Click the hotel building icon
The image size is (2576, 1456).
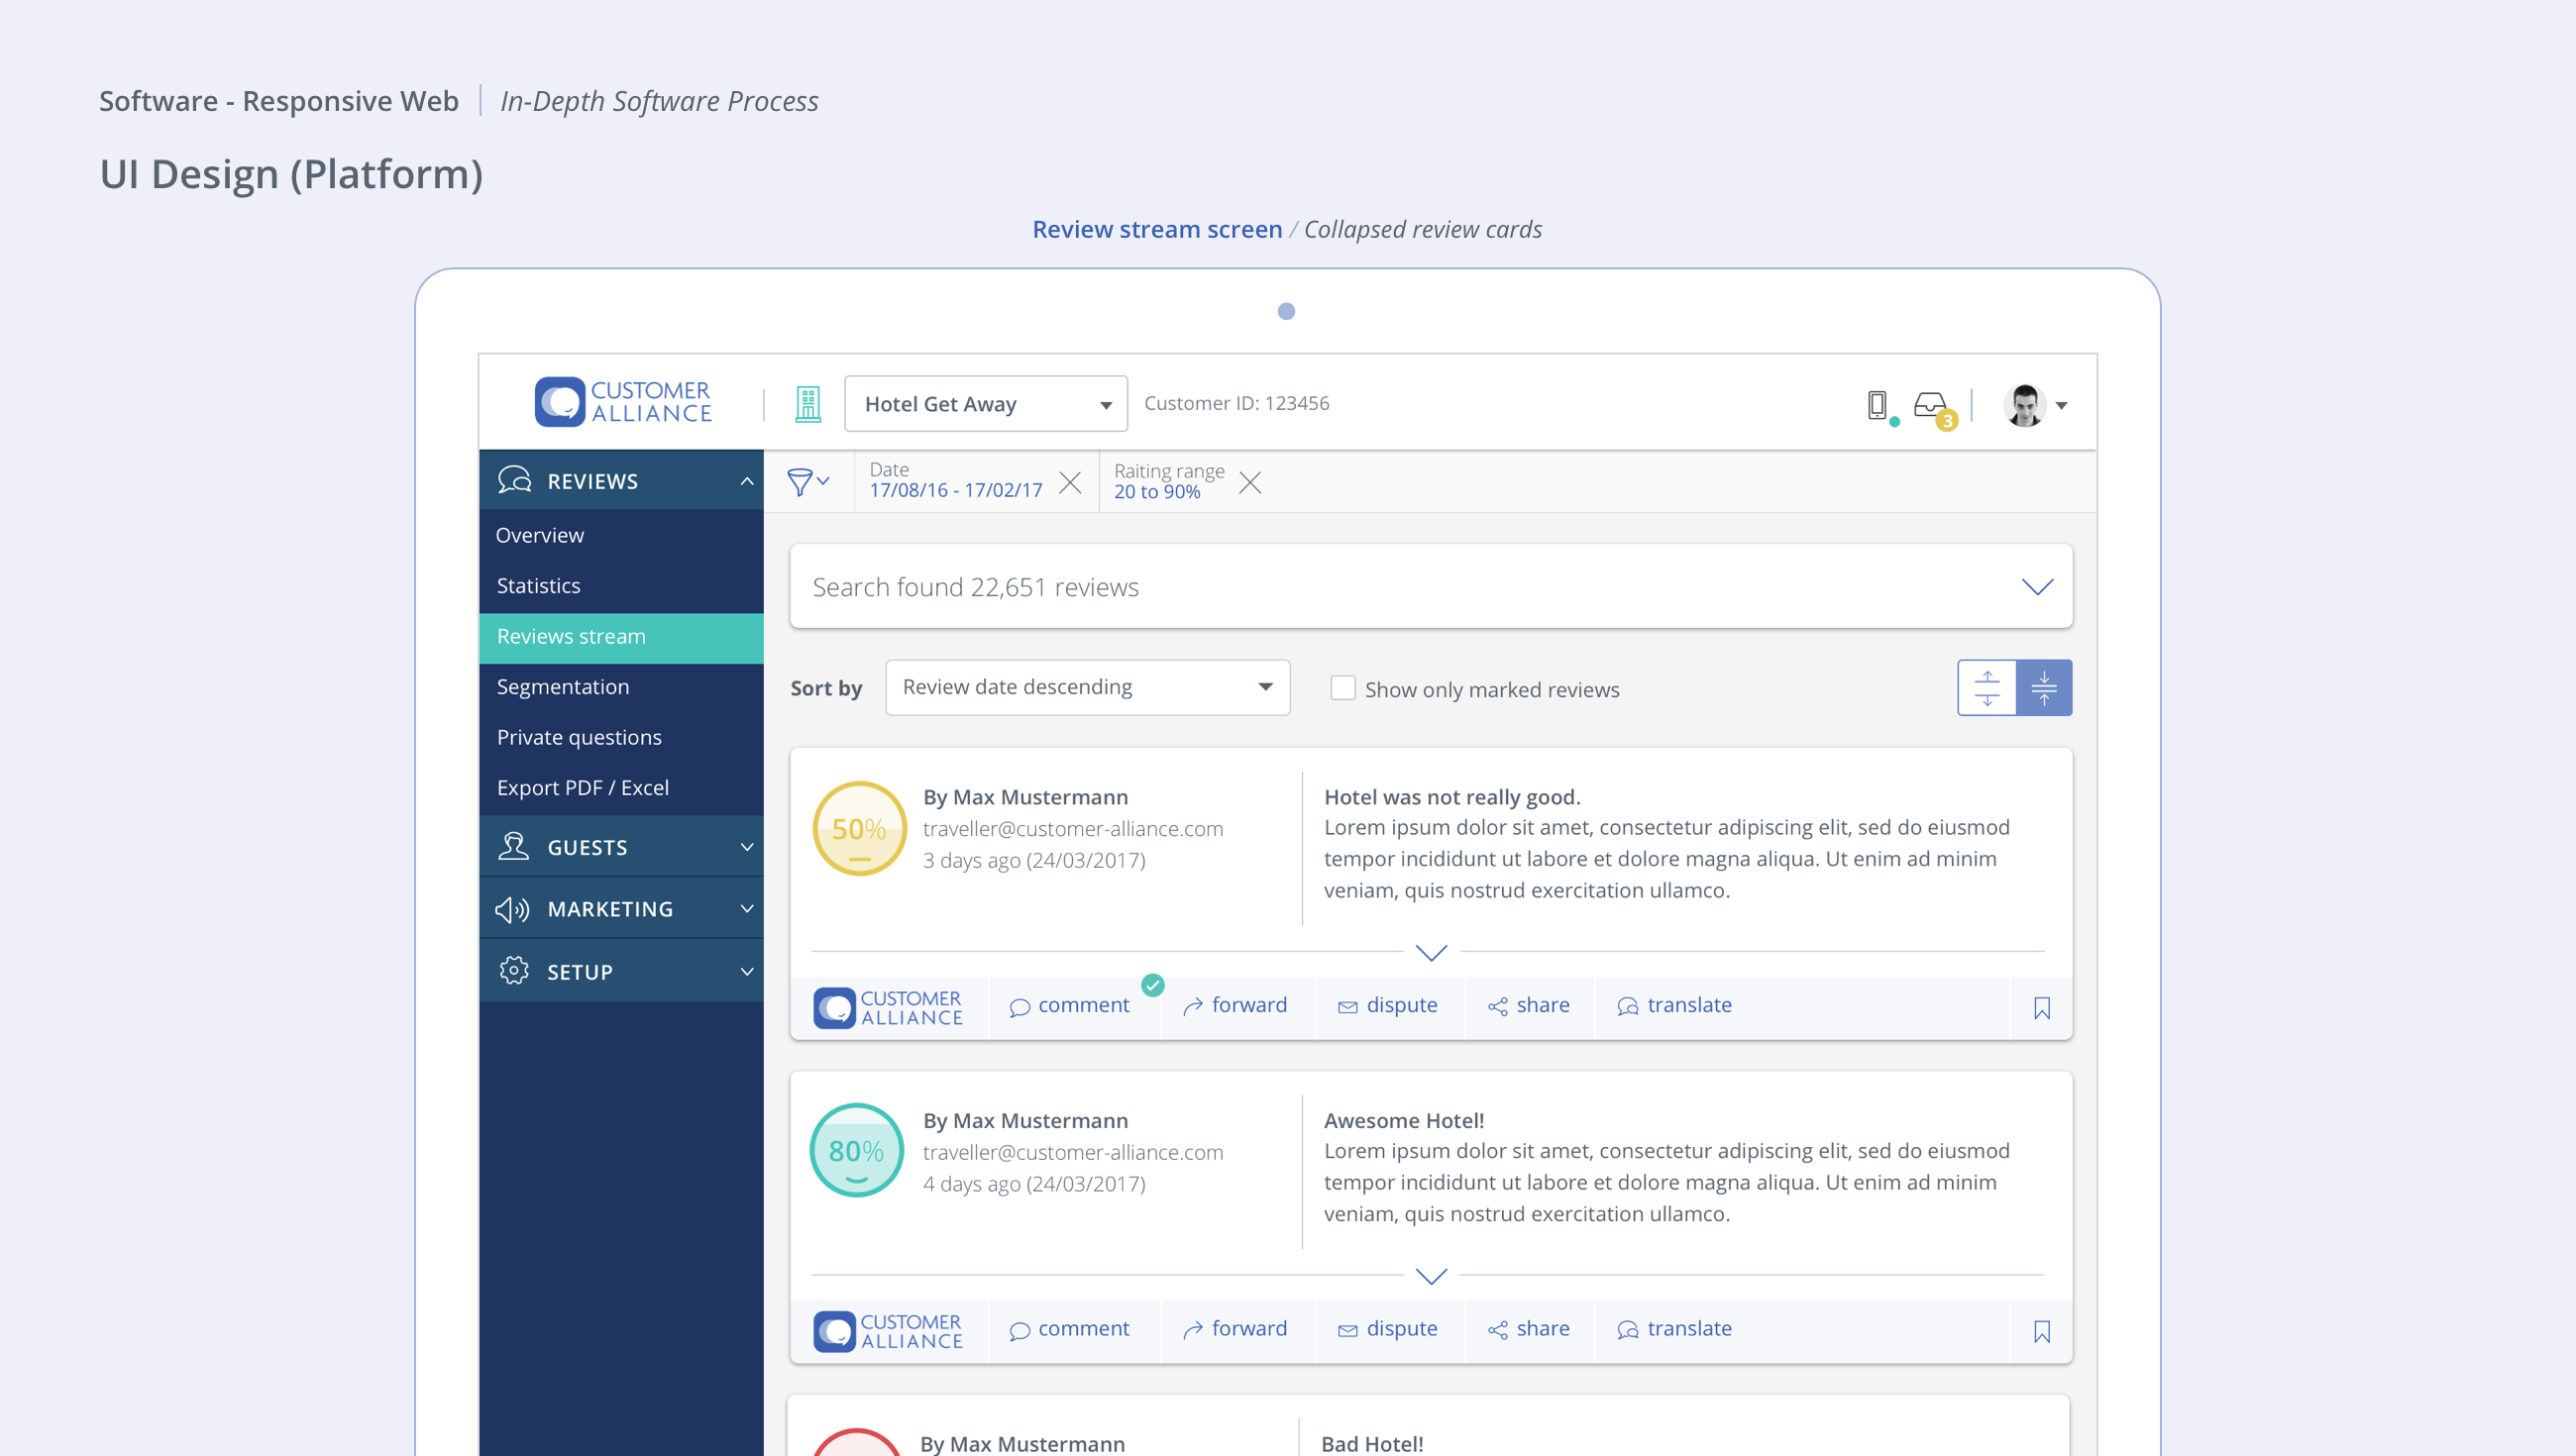click(x=808, y=404)
